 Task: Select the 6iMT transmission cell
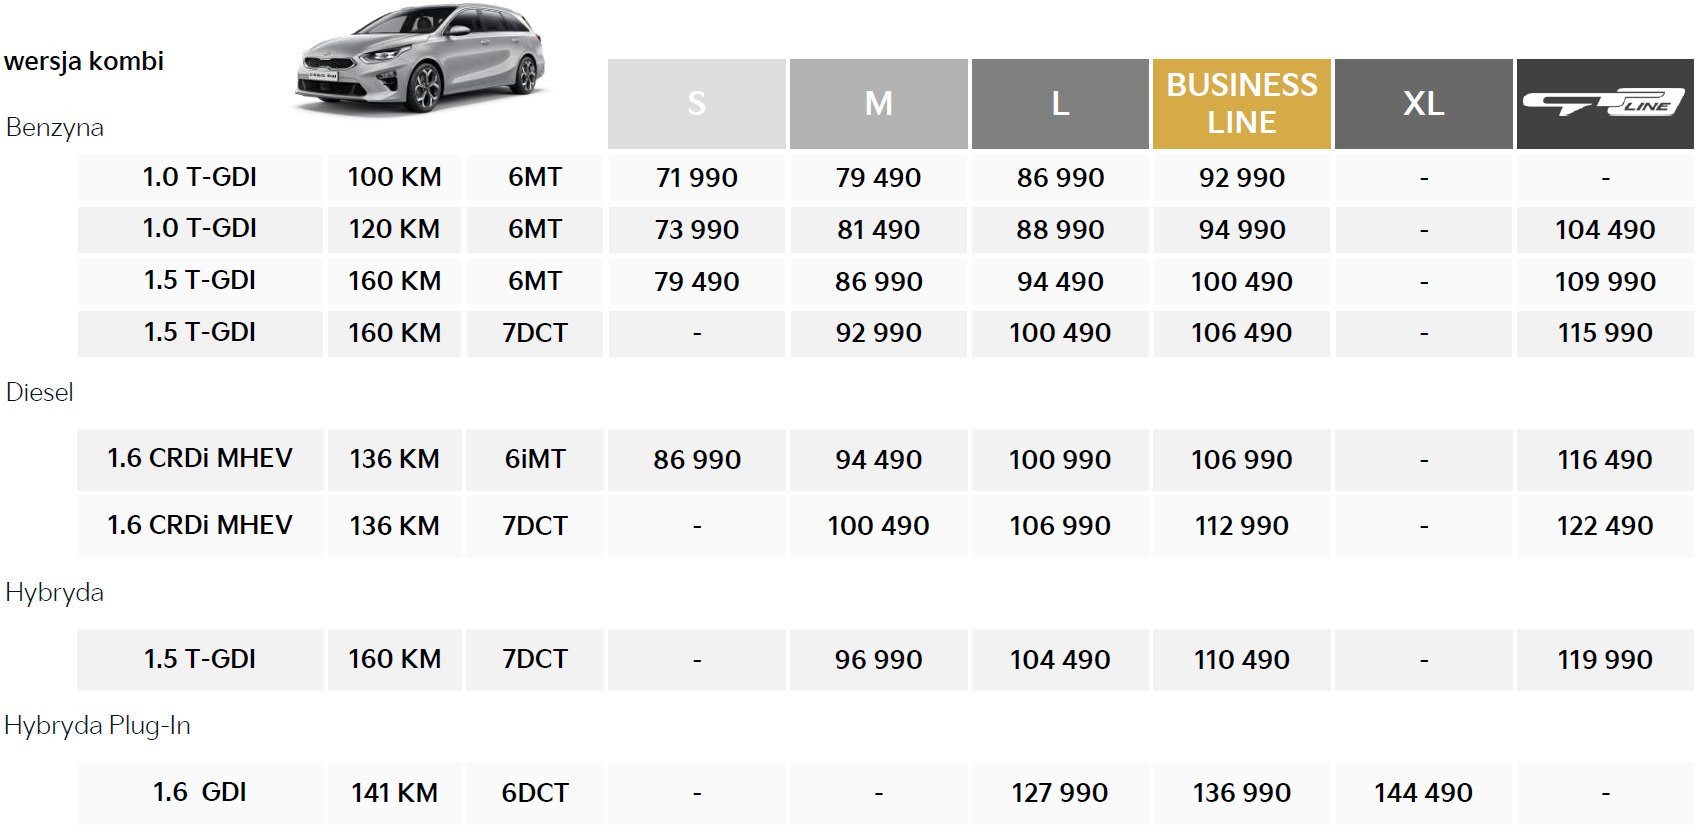click(x=535, y=459)
